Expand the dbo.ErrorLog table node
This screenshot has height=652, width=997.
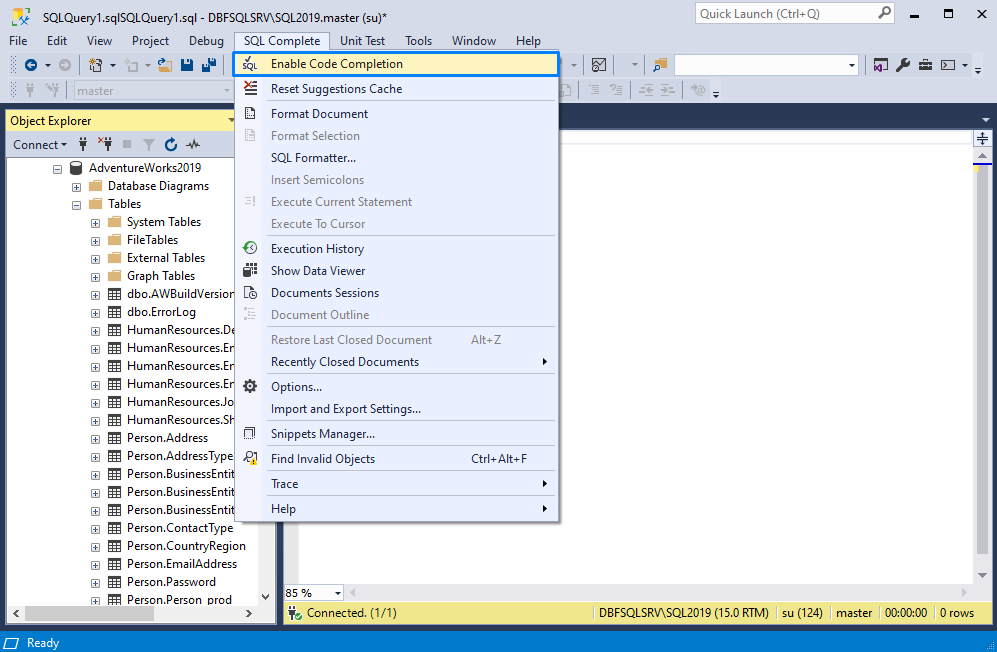point(95,313)
